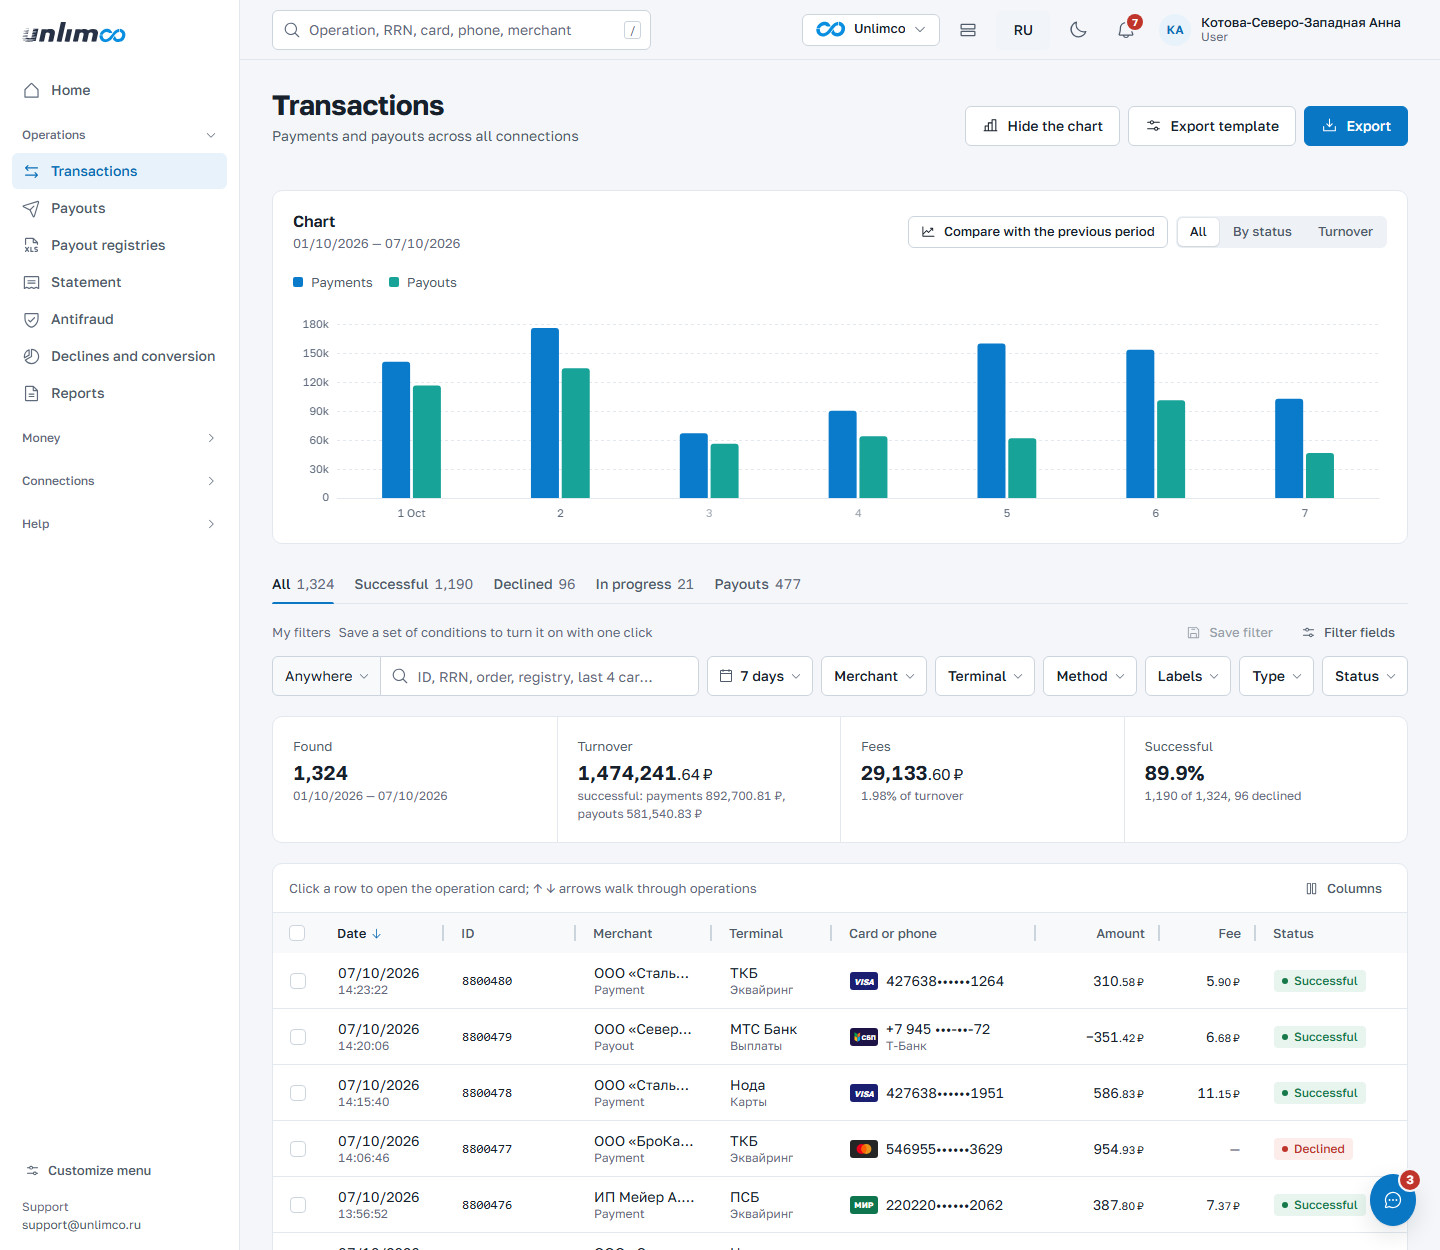The image size is (1440, 1250).
Task: Tick the select-all header checkbox
Action: point(297,933)
